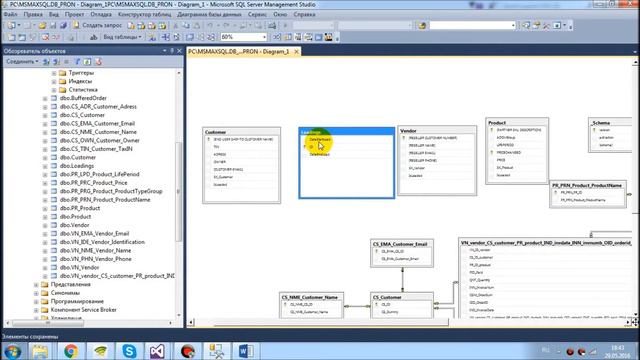This screenshot has height=360, width=640.
Task: Click the Loadings table header in diagram
Action: (x=347, y=132)
